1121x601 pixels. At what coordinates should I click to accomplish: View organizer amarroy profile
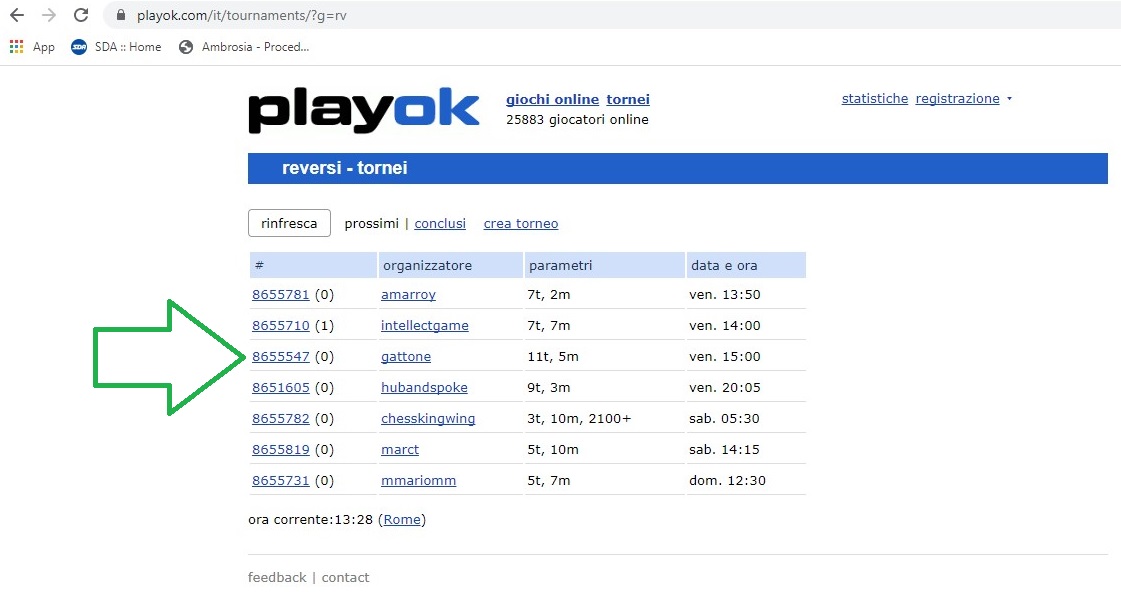click(408, 294)
